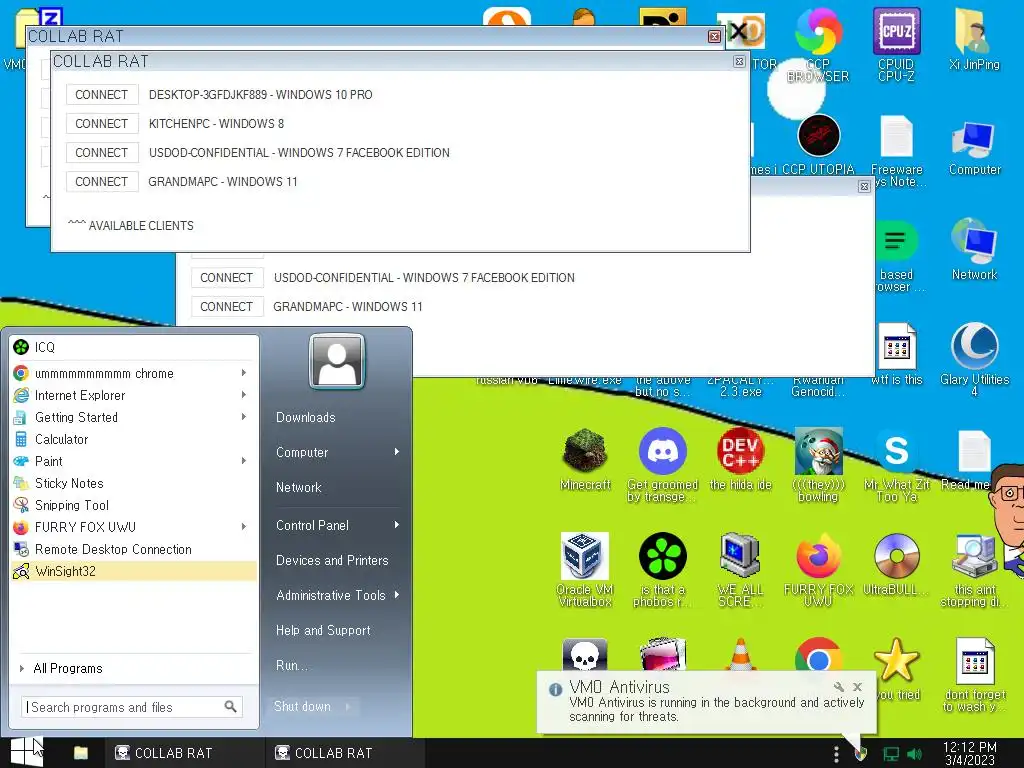The image size is (1024, 768).
Task: Launch WinSight32 from start menu
Action: tap(134, 571)
